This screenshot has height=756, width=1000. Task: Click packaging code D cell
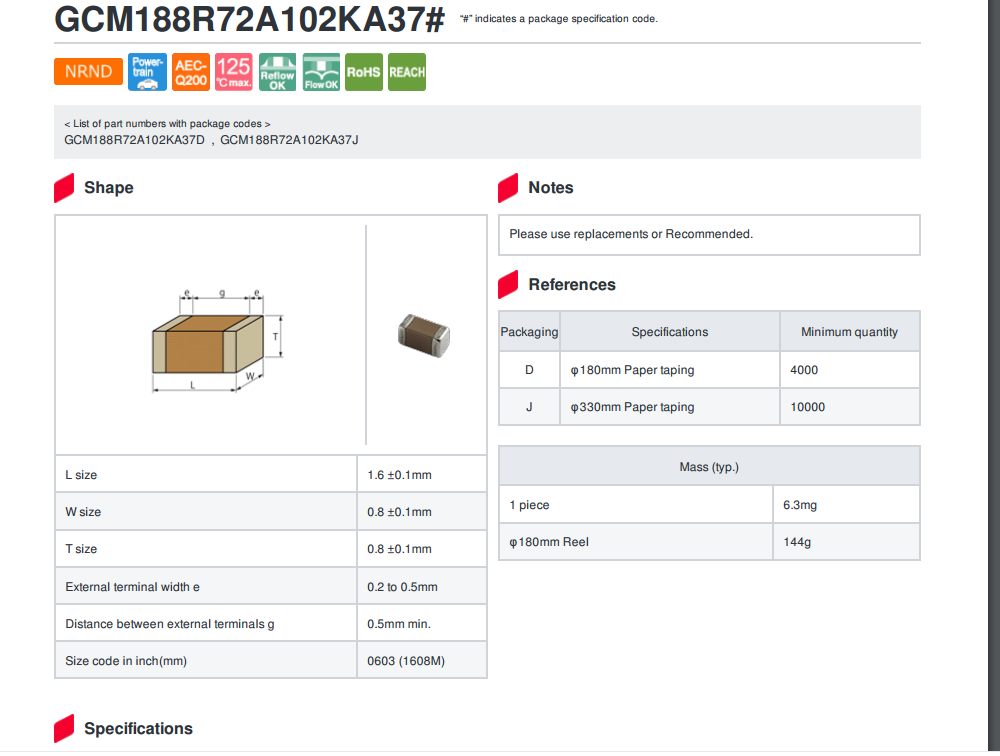pyautogui.click(x=529, y=370)
